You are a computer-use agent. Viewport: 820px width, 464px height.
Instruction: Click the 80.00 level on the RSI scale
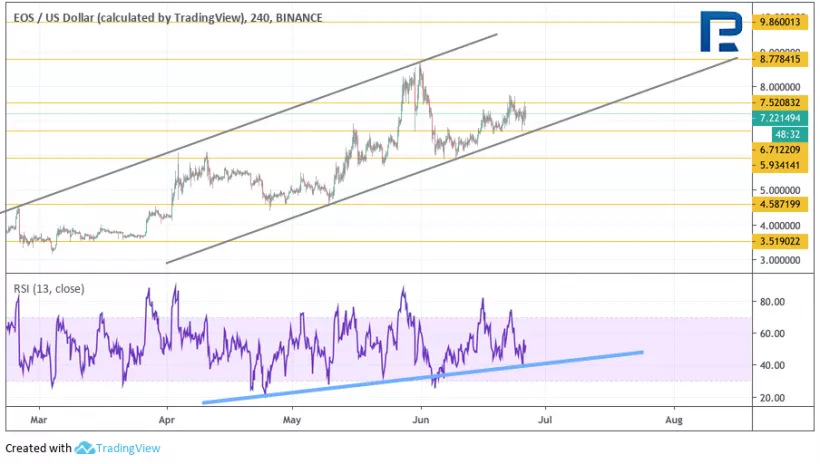(x=774, y=301)
